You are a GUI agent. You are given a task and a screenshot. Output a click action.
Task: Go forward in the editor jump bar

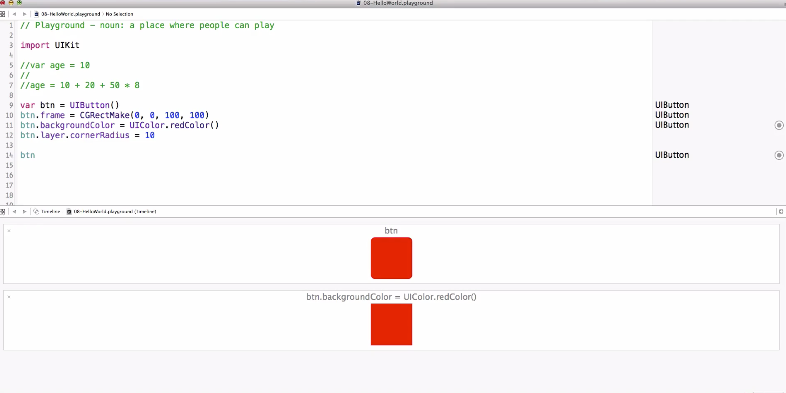[x=24, y=14]
